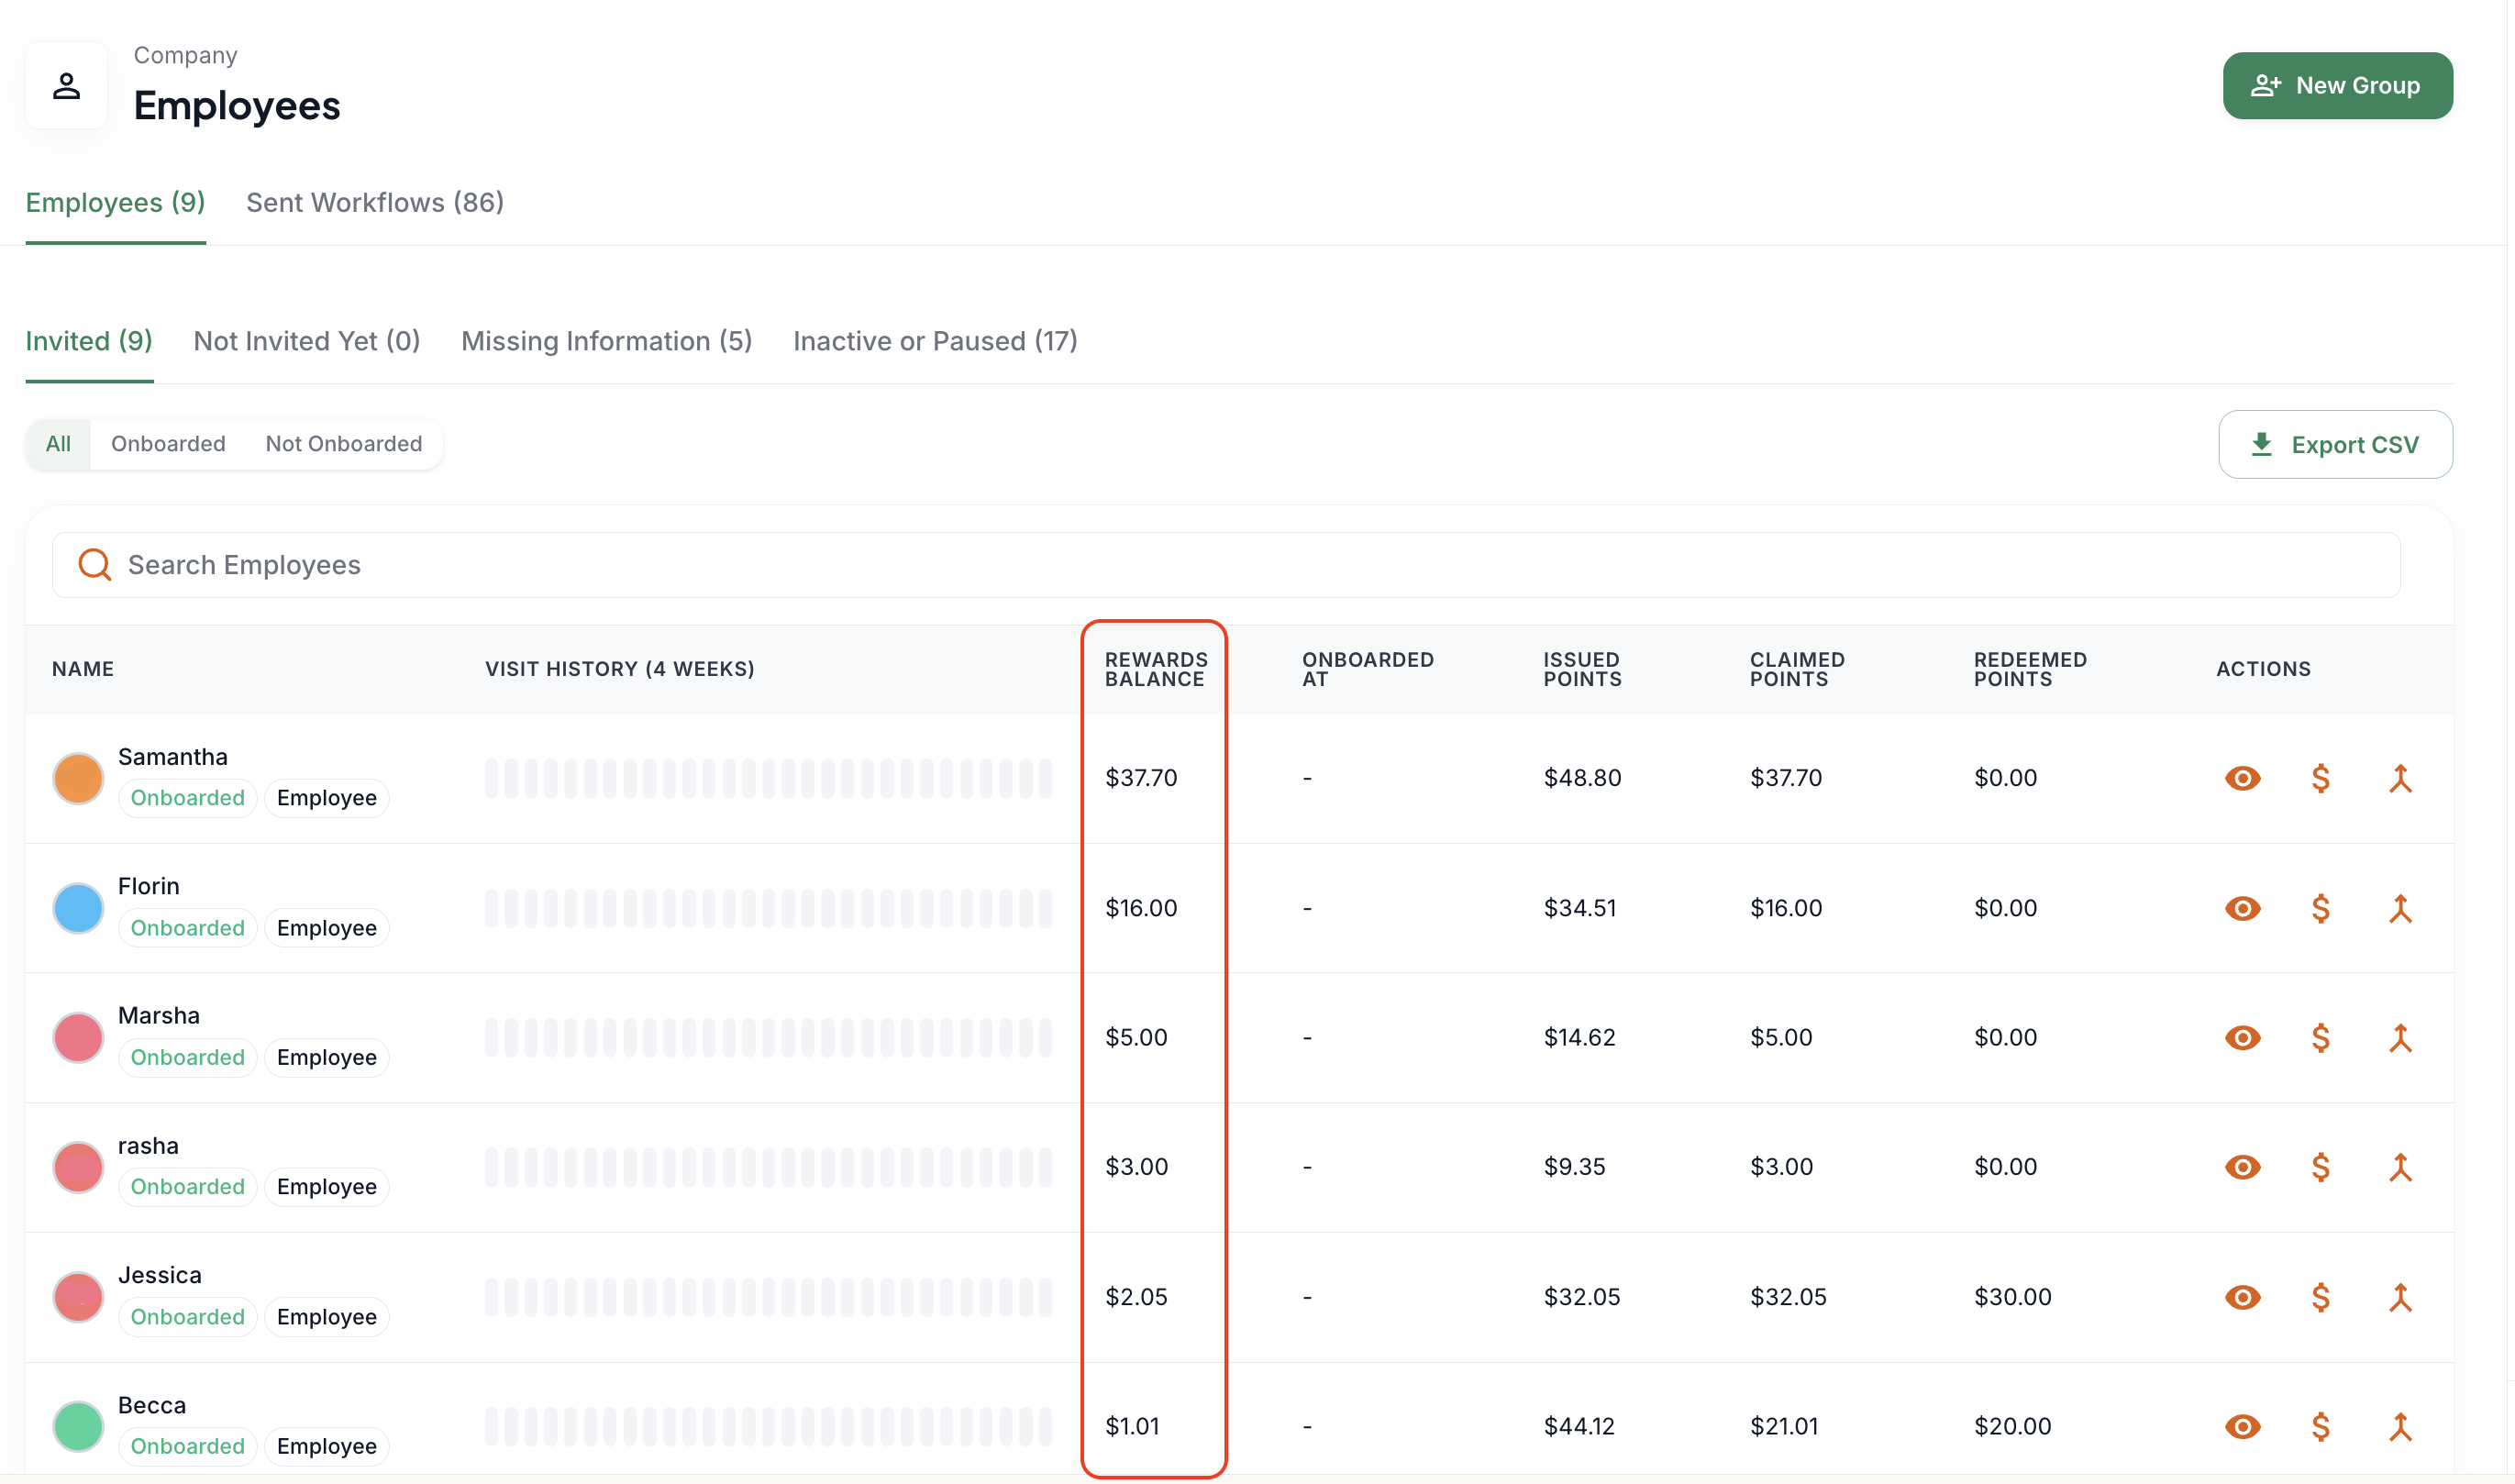Click Becca's Employee badge
The height and width of the screenshot is (1484, 2515).
(327, 1446)
